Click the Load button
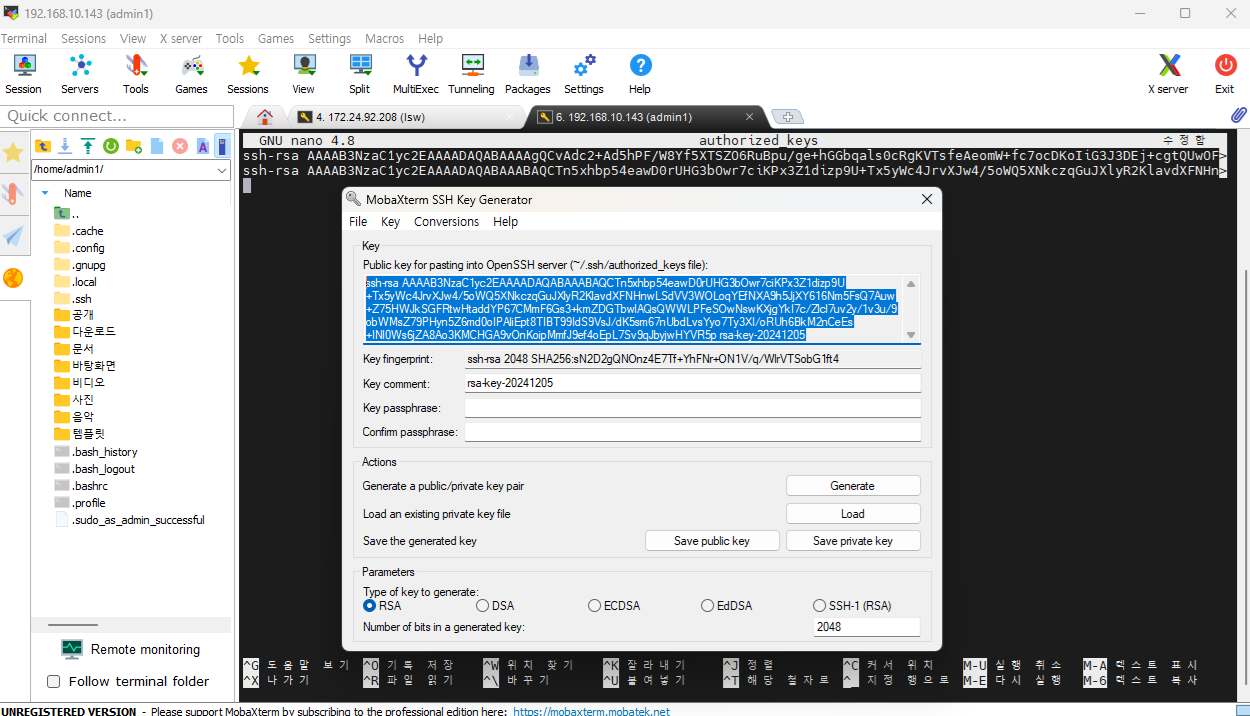 point(853,514)
